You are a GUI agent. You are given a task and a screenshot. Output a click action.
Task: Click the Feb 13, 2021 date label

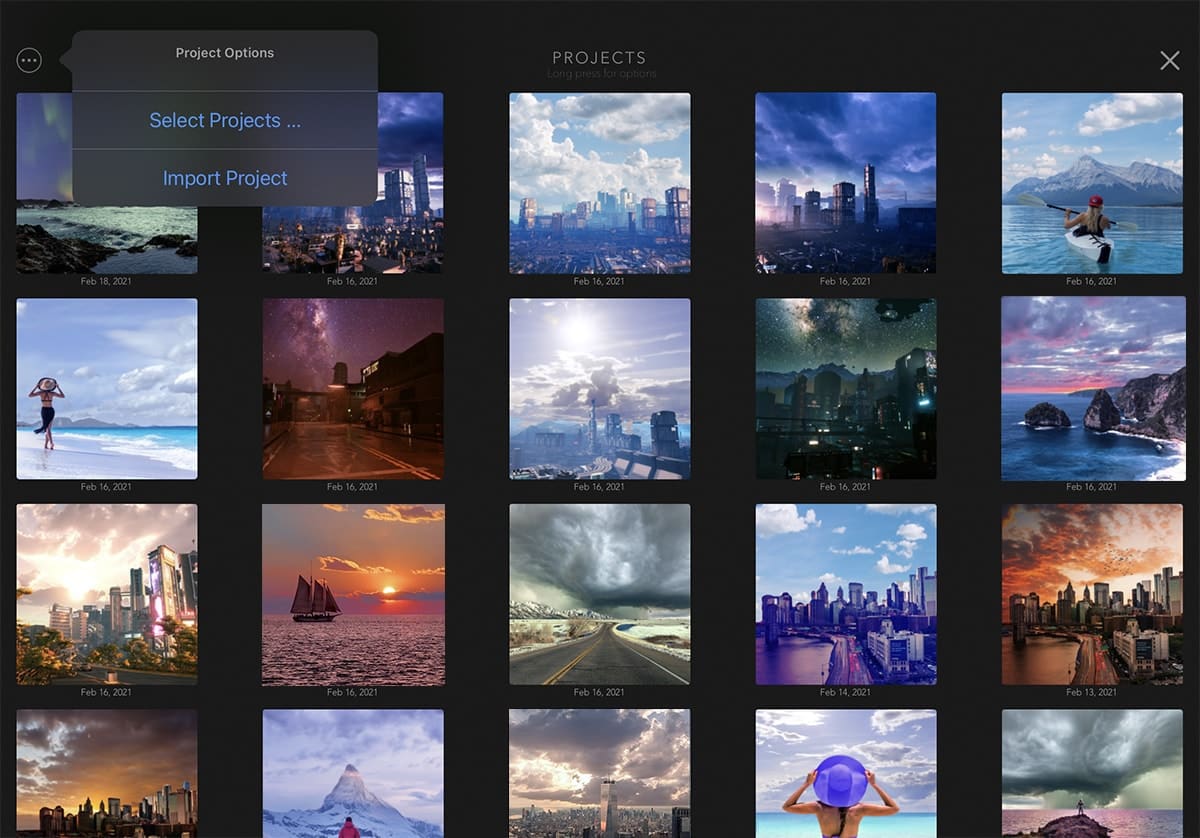pos(1092,693)
